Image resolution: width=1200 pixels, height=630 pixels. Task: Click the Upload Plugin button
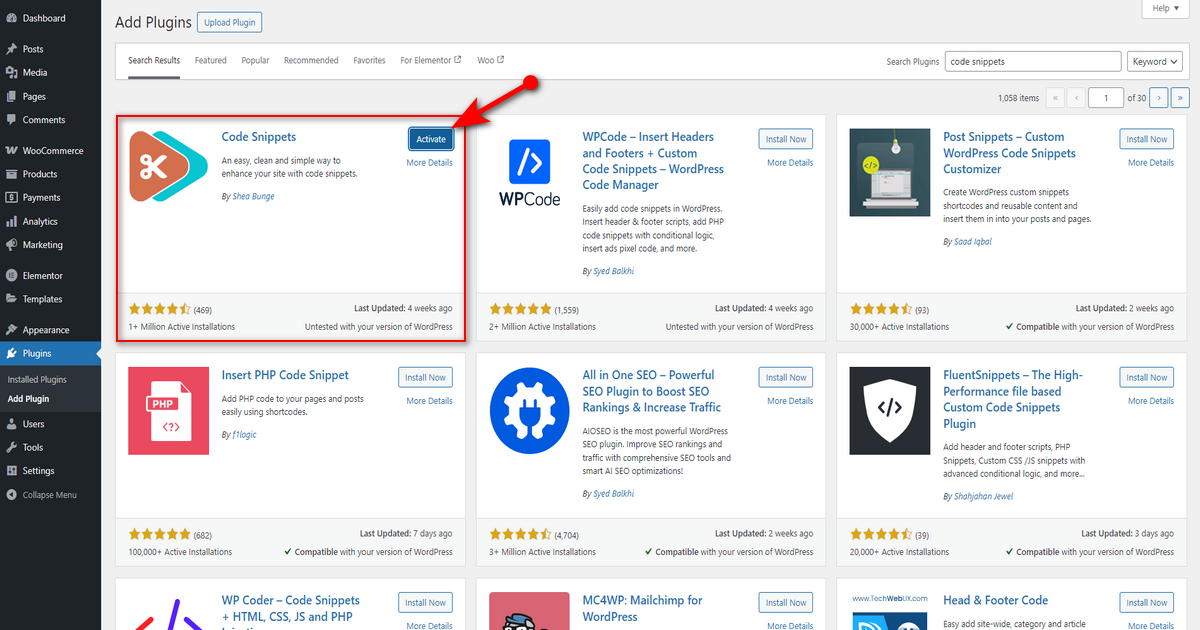click(x=230, y=22)
